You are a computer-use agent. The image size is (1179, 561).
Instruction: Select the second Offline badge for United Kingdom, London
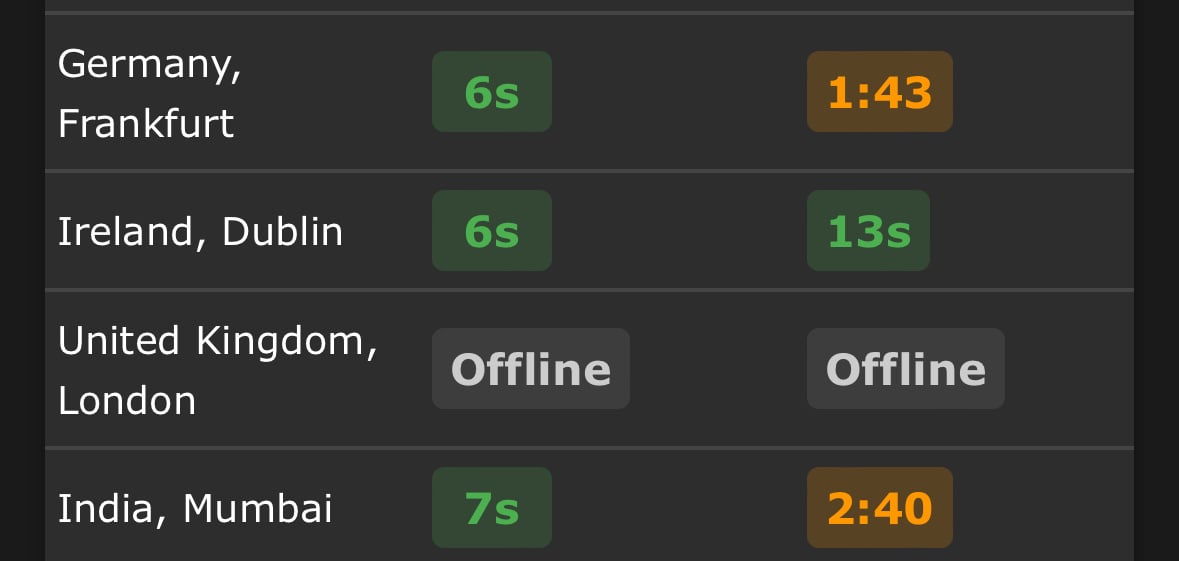coord(906,368)
